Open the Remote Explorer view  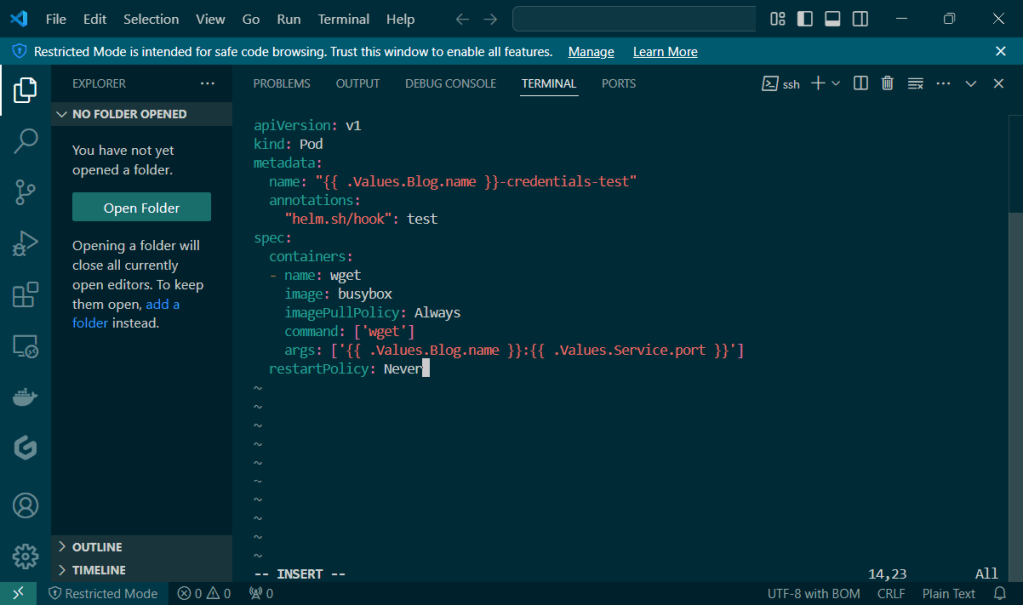25,347
